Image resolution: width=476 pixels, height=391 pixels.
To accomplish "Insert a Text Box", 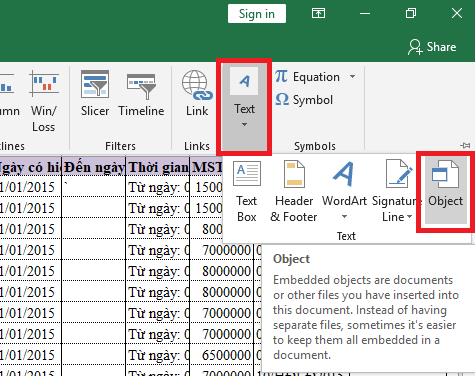I will pos(247,191).
